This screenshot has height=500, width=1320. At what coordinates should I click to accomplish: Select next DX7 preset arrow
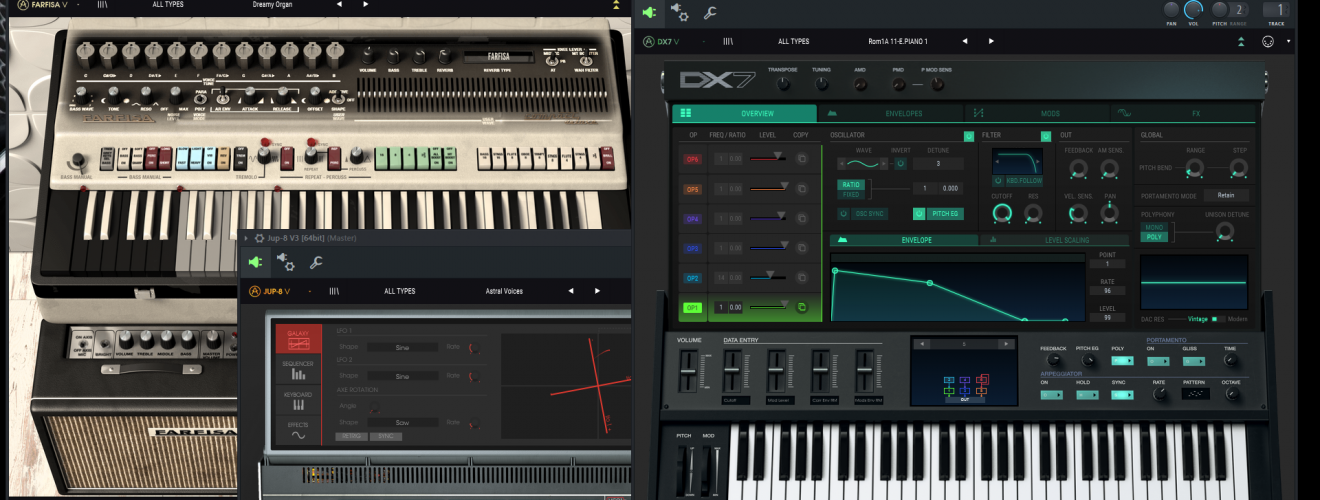point(991,41)
